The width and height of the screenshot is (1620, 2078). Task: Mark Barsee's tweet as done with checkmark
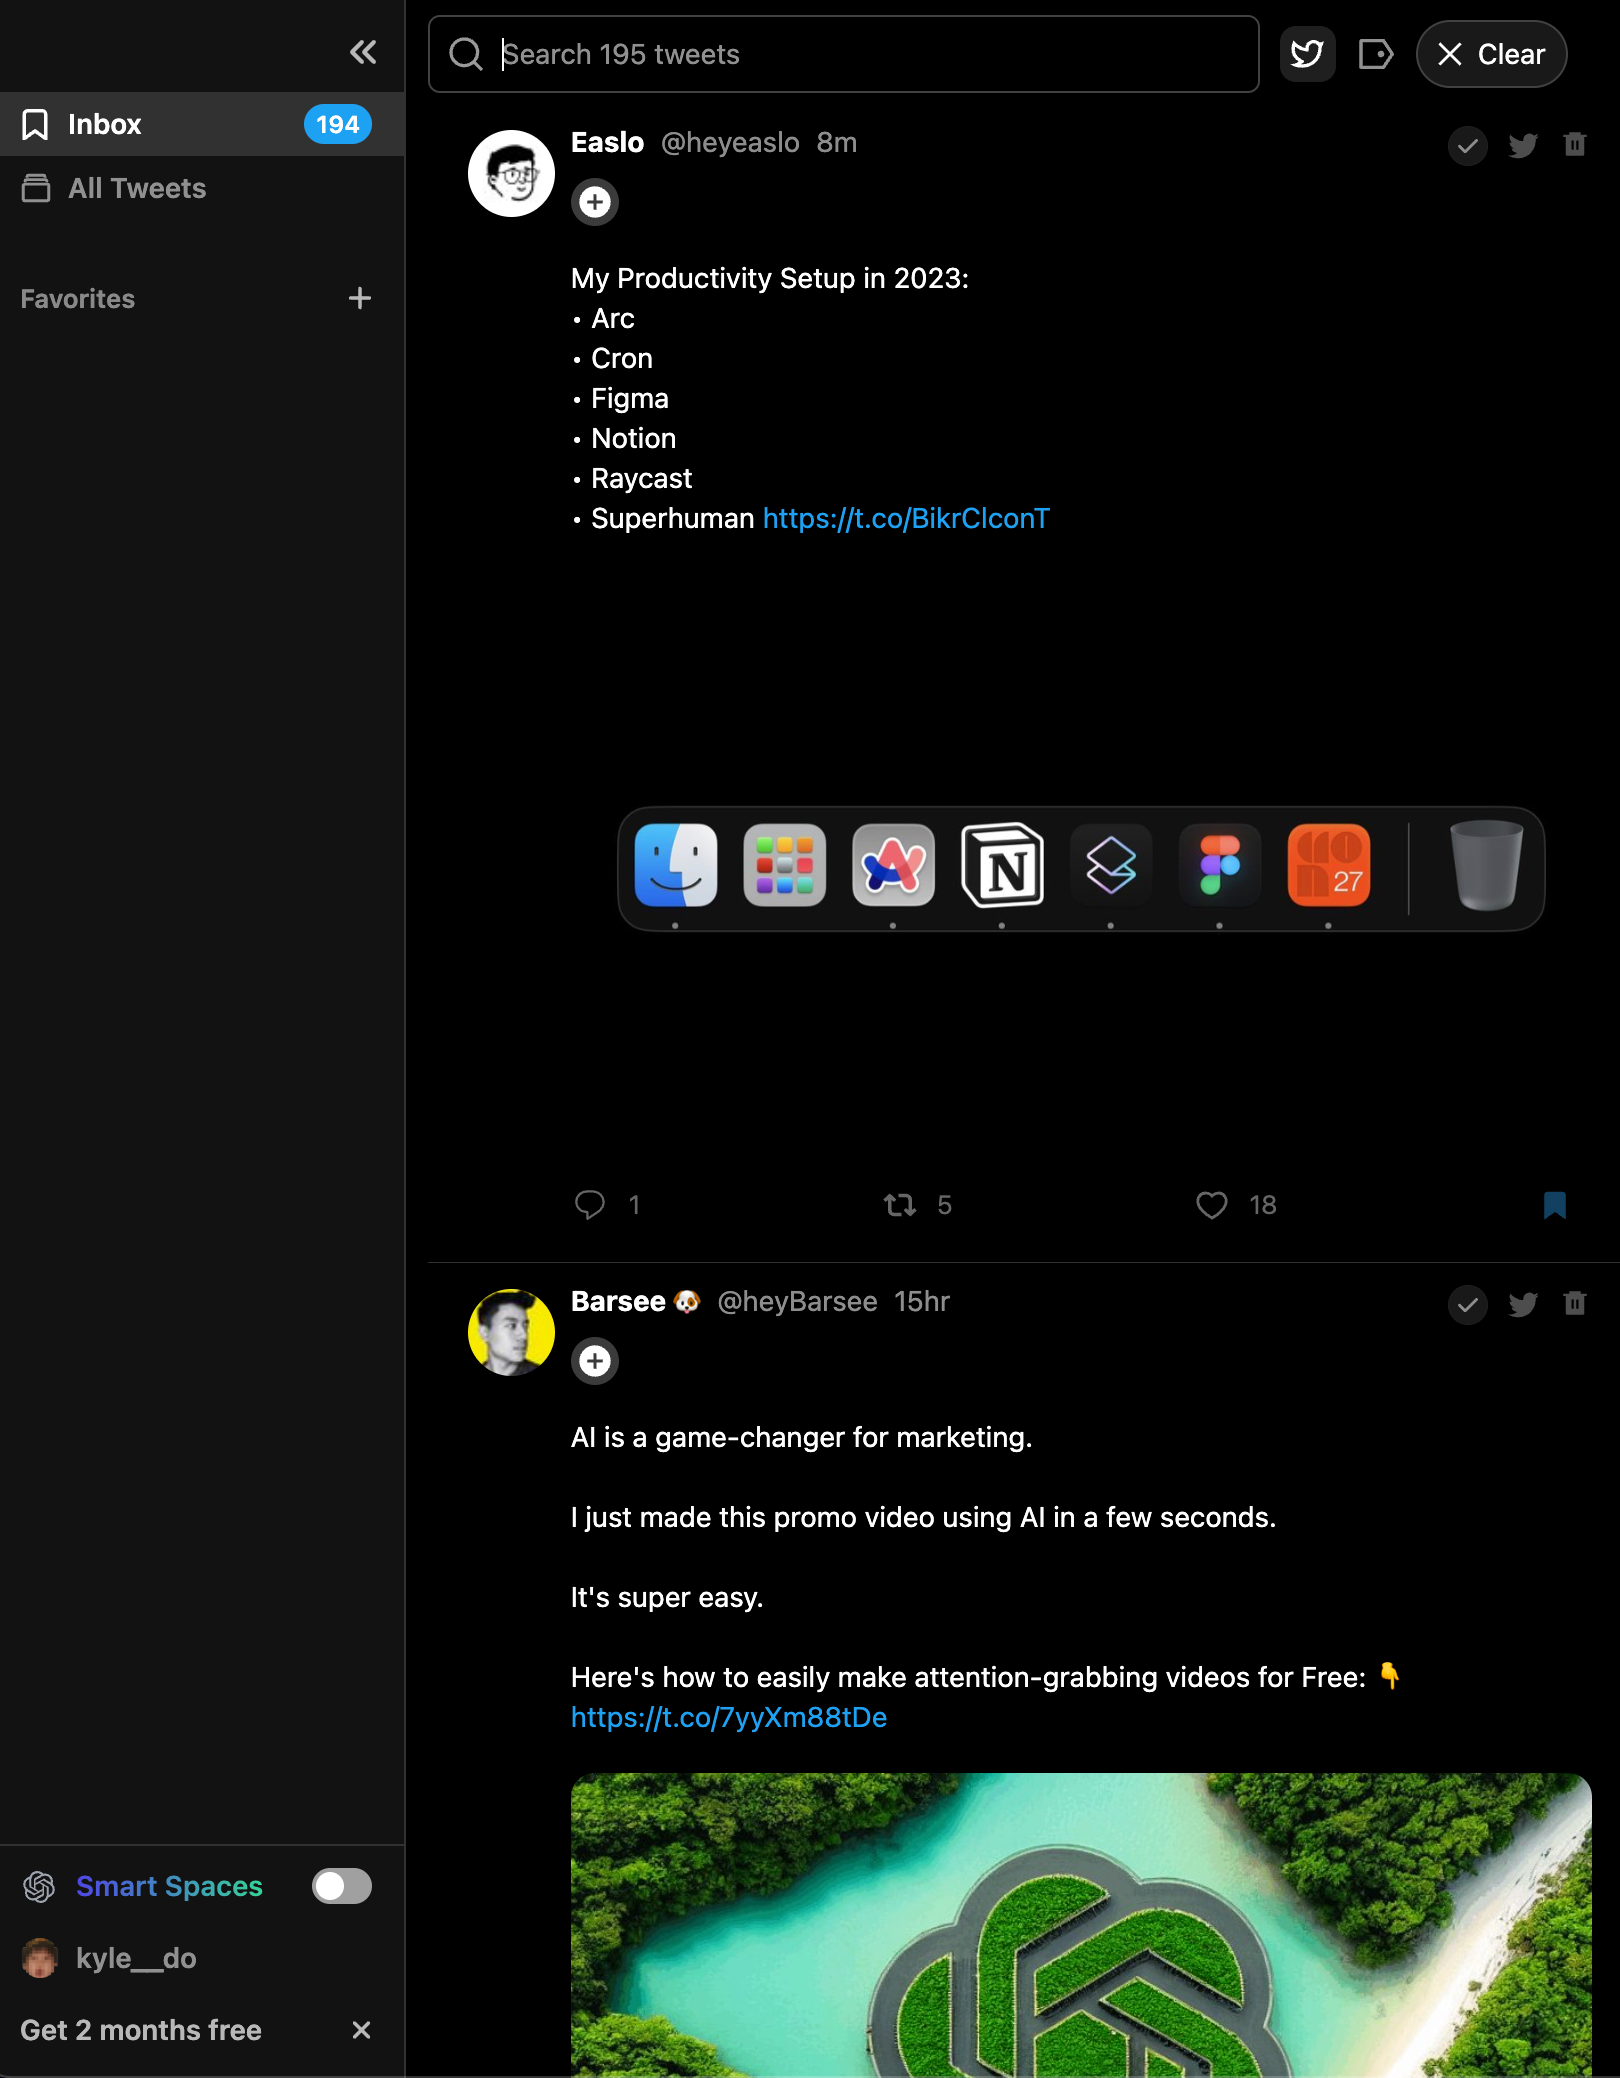pyautogui.click(x=1467, y=1304)
